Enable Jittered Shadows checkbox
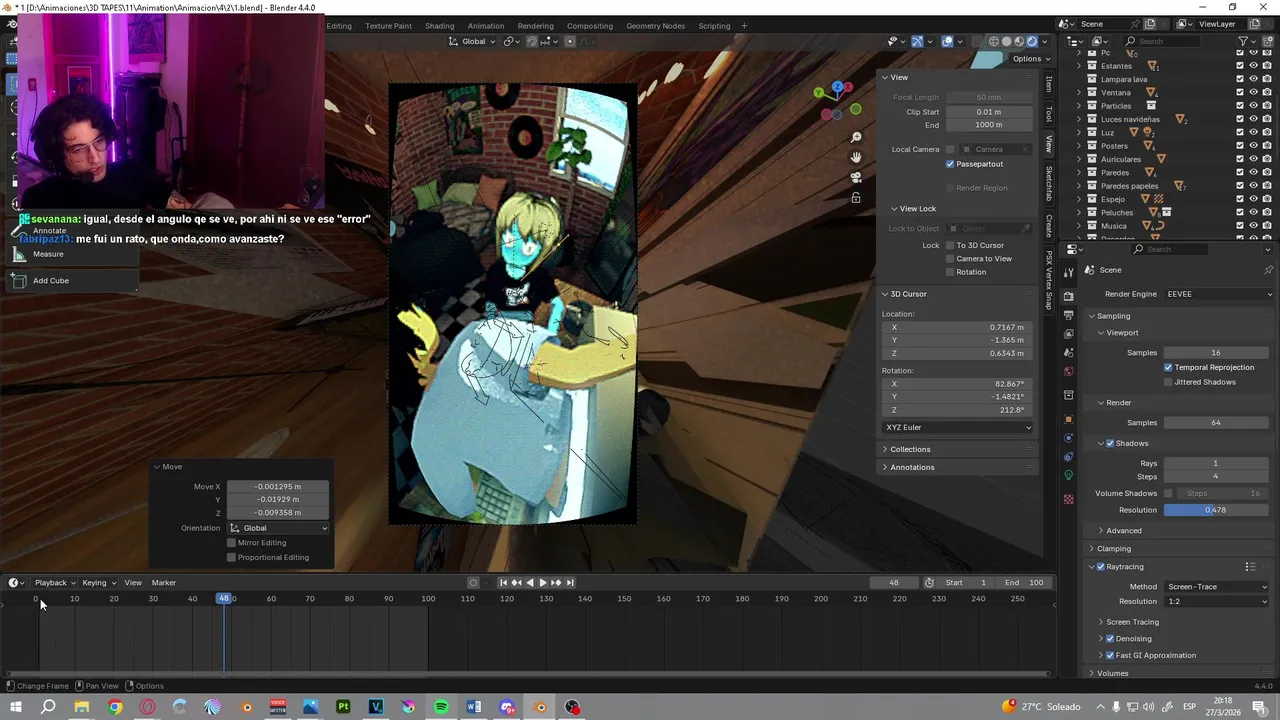The width and height of the screenshot is (1280, 720). [1168, 382]
